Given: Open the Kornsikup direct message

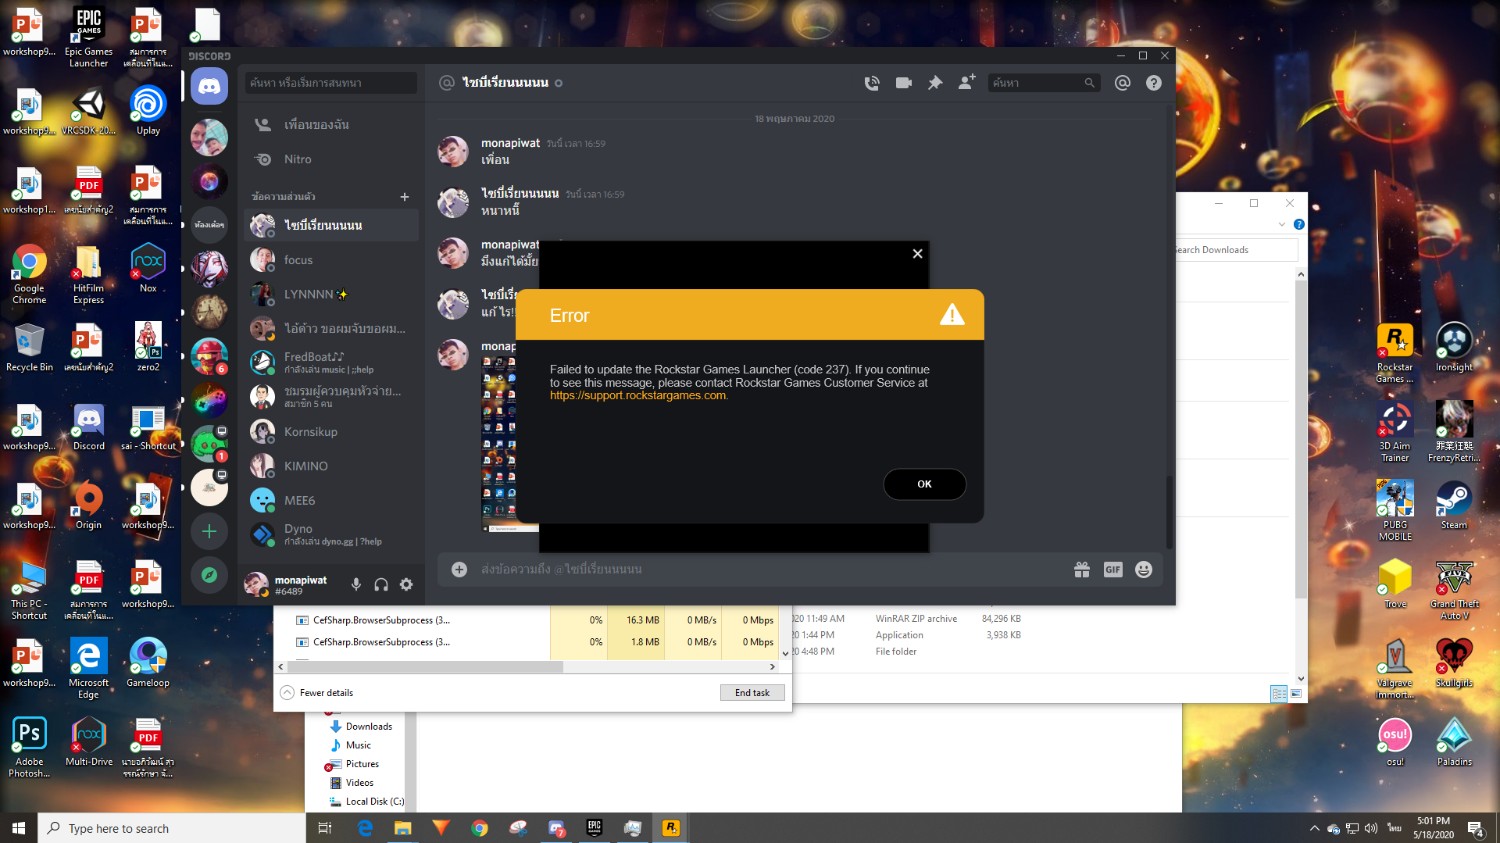Looking at the screenshot, I should coord(331,432).
